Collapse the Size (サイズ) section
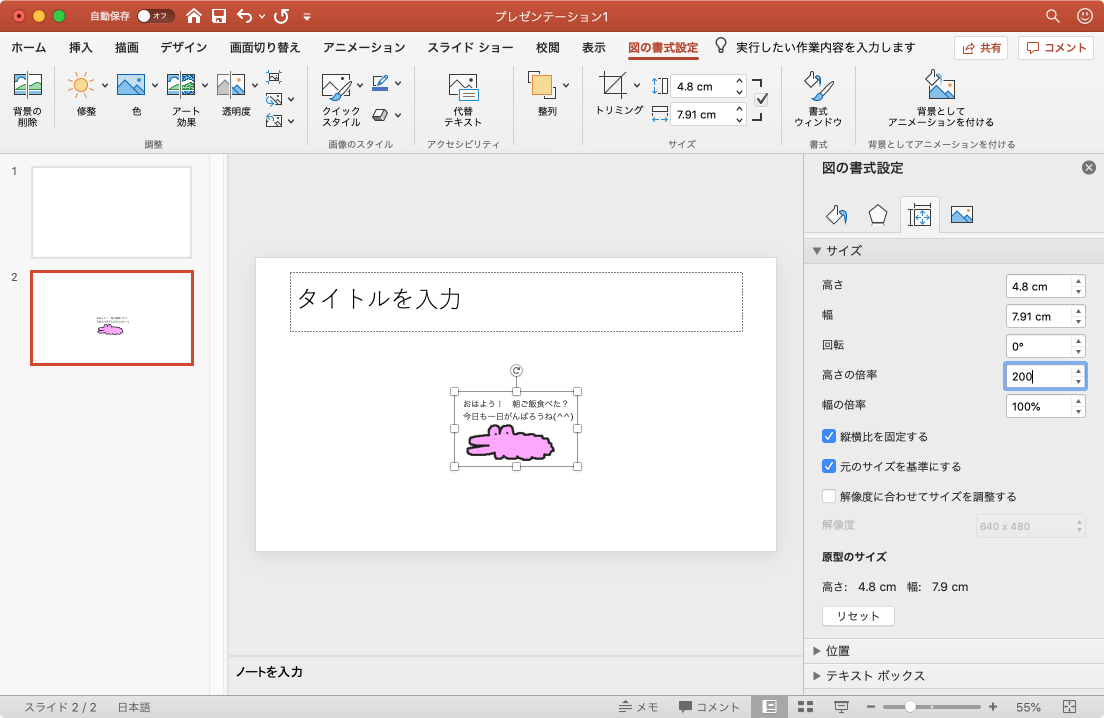 [817, 251]
